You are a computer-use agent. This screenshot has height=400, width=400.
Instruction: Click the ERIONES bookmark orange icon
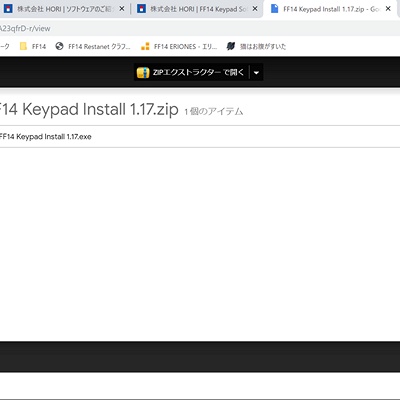pyautogui.click(x=145, y=46)
